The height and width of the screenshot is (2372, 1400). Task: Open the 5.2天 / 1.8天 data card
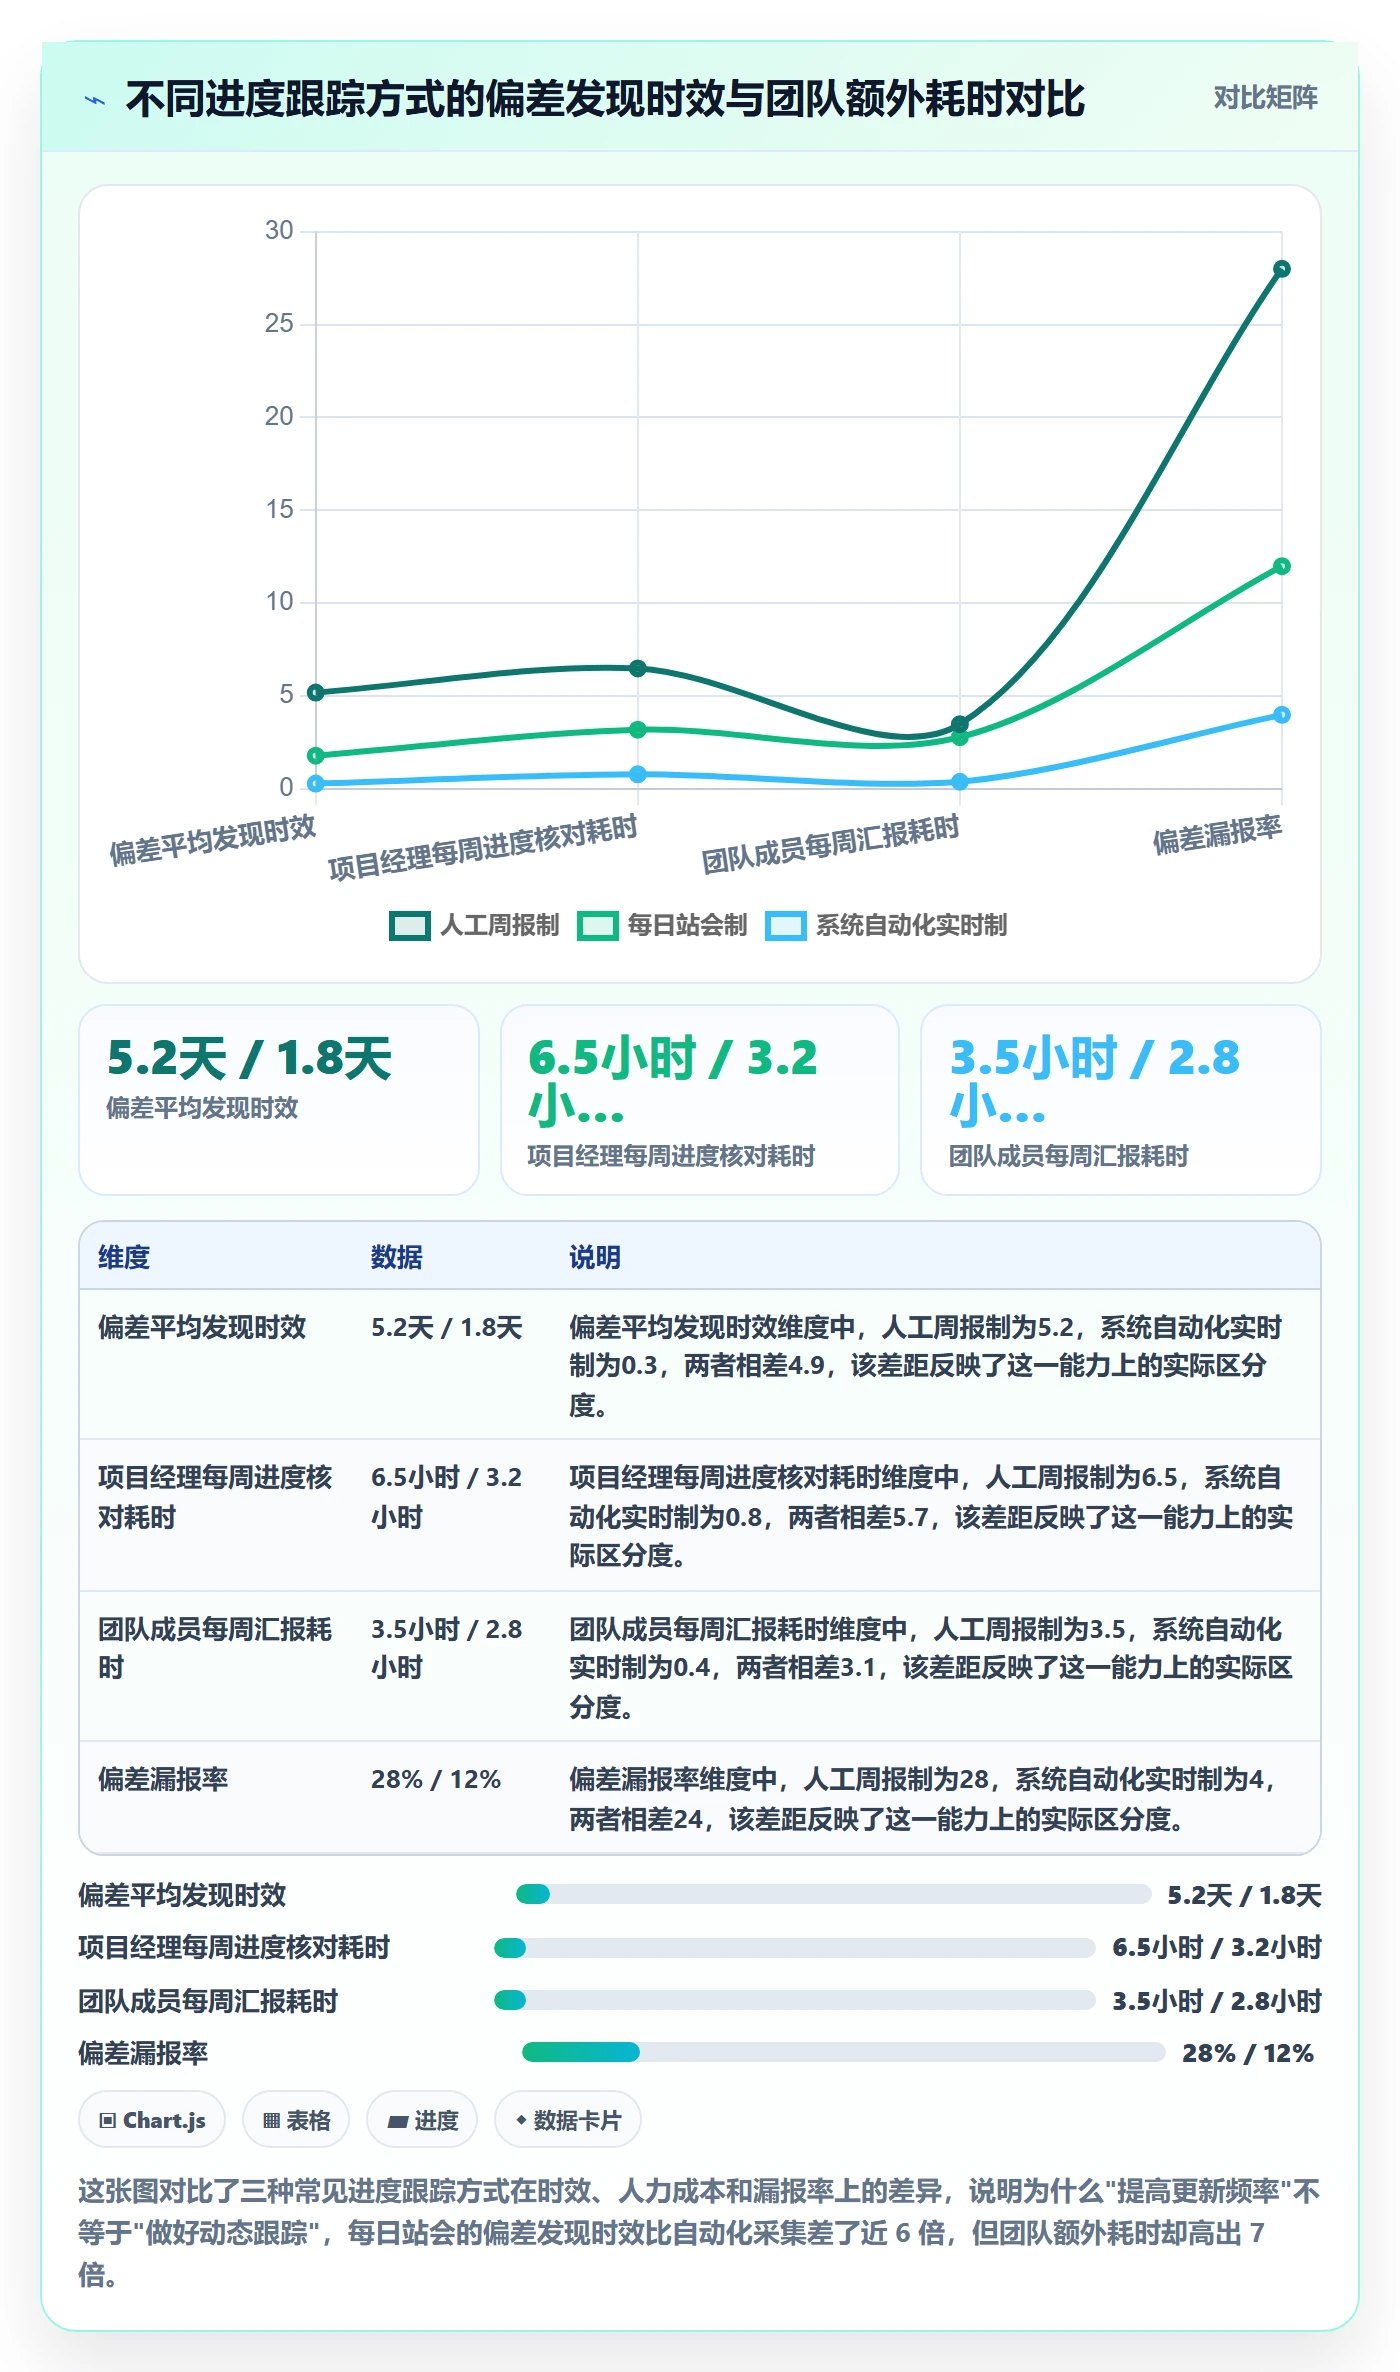(x=279, y=1100)
